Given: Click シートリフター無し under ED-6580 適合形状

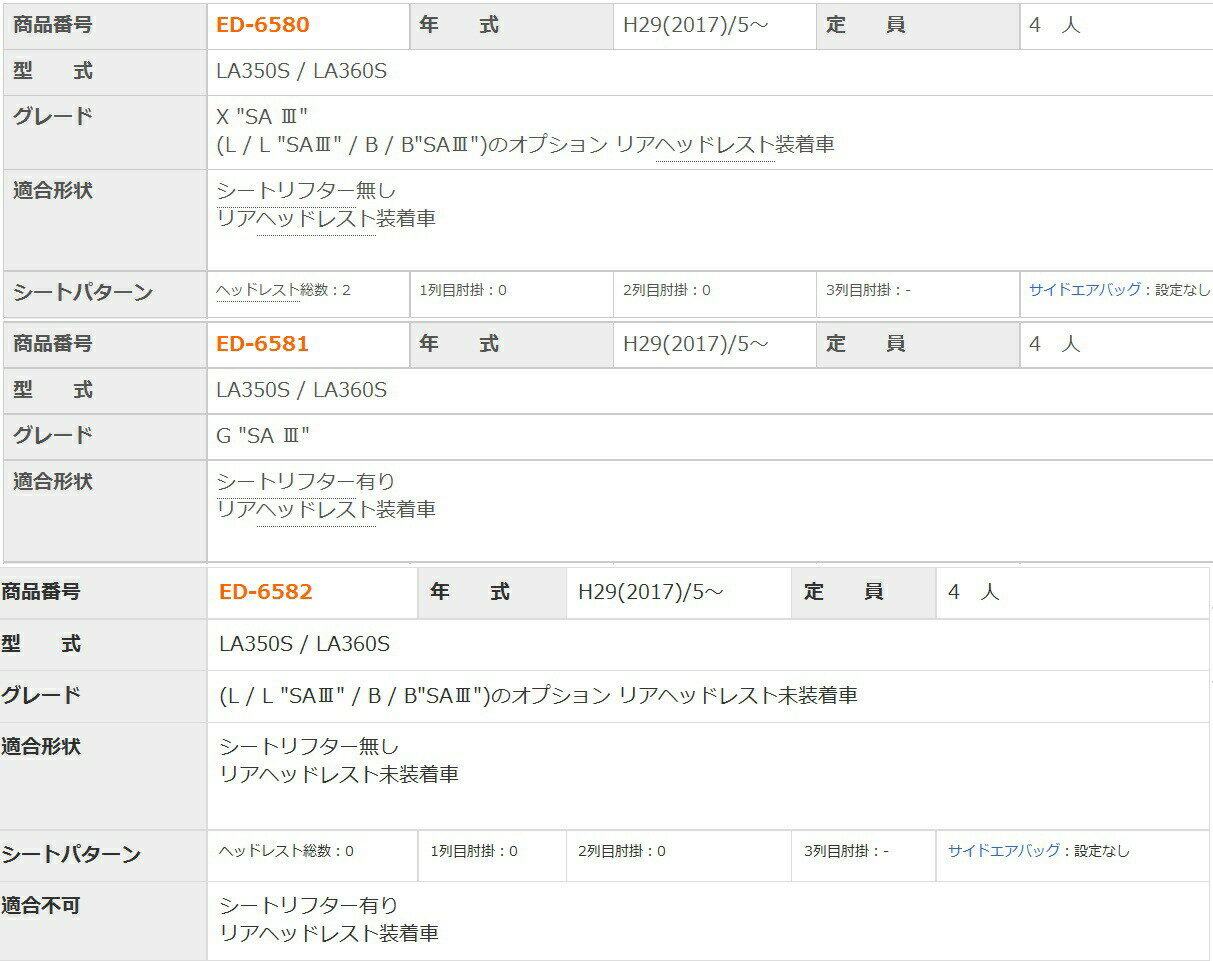Looking at the screenshot, I should point(306,190).
